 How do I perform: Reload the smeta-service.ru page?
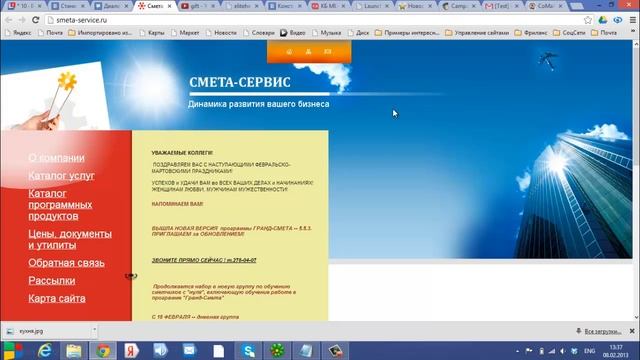[36, 20]
